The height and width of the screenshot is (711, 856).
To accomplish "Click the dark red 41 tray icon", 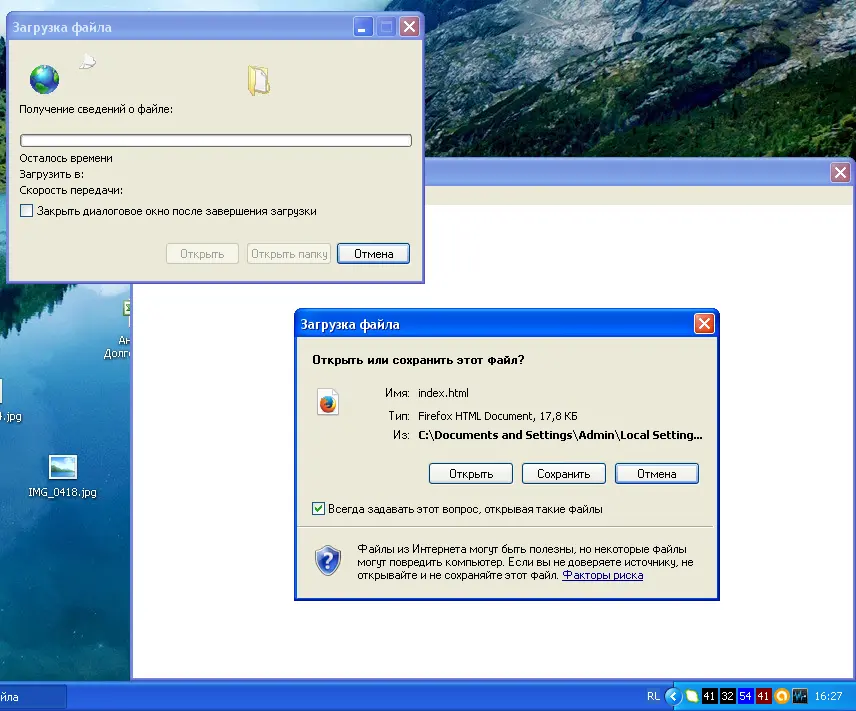I will tap(763, 696).
